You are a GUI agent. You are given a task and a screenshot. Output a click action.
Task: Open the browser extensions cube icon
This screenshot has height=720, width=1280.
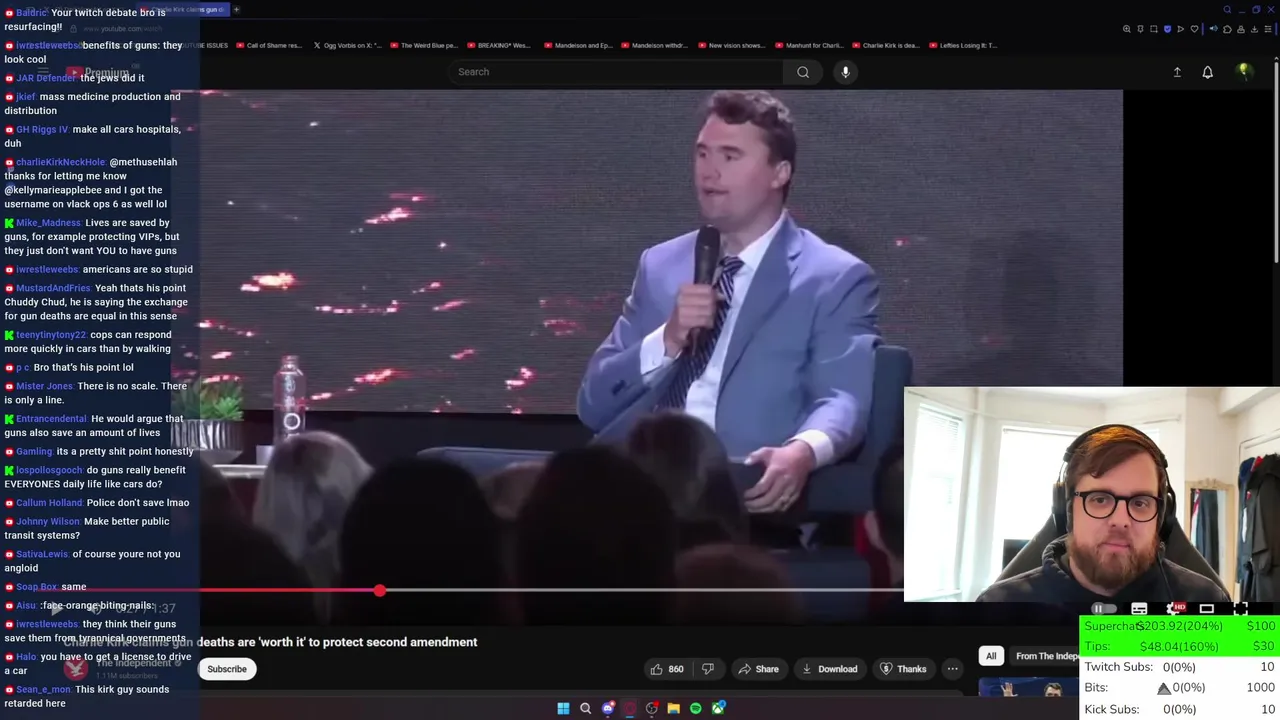point(1227,29)
